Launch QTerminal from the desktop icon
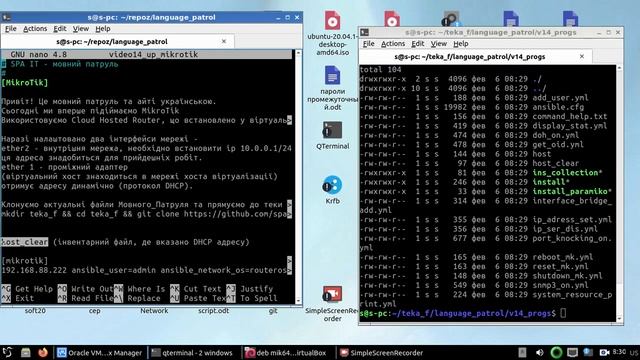This screenshot has width=640, height=360. coord(332,130)
